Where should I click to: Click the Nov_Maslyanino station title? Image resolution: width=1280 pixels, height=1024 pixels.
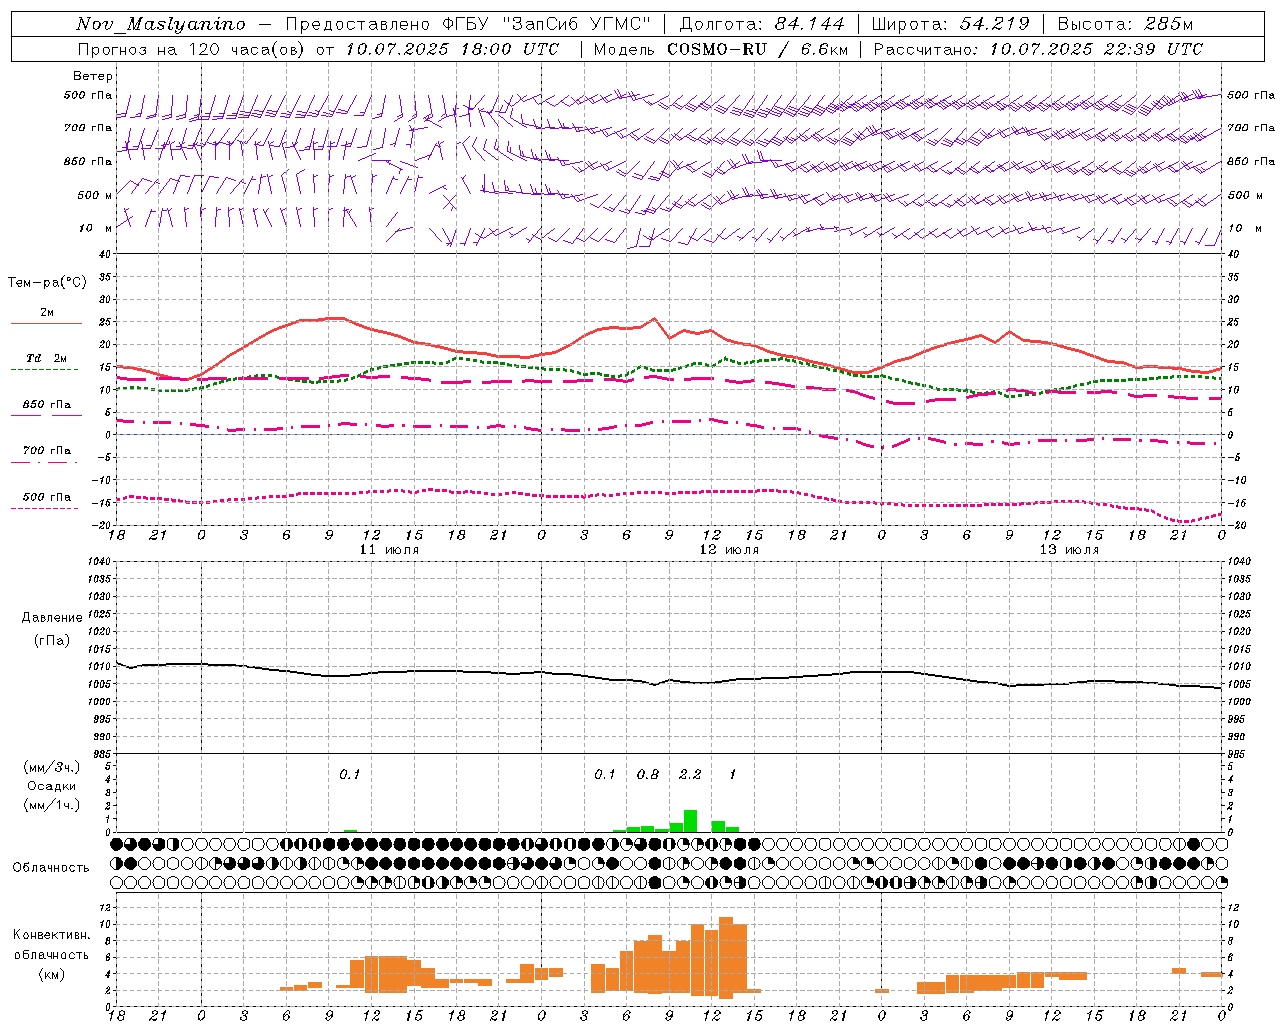161,24
